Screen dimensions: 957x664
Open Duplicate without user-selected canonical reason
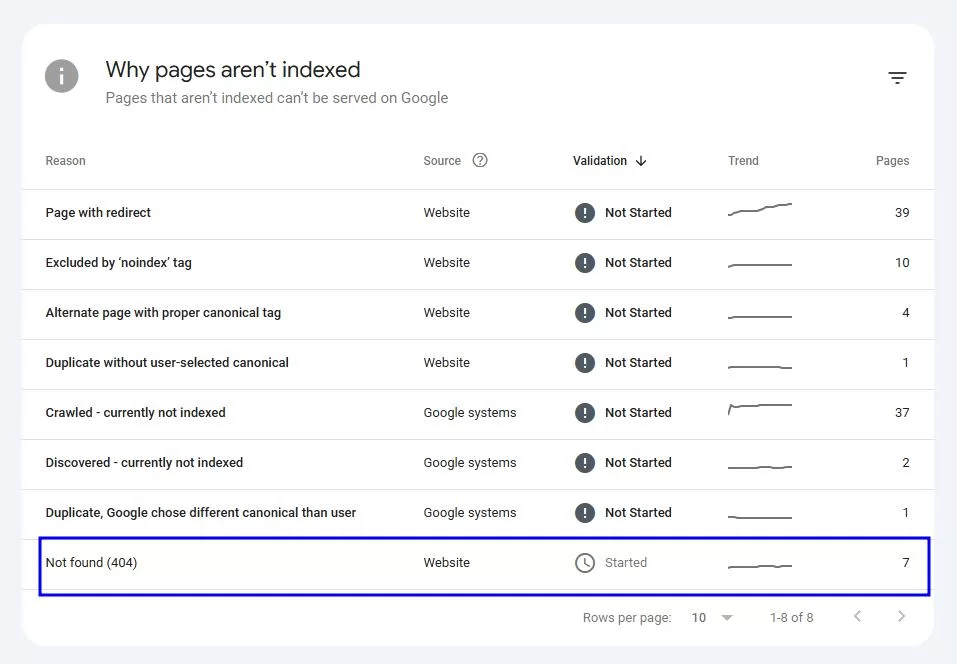click(167, 363)
